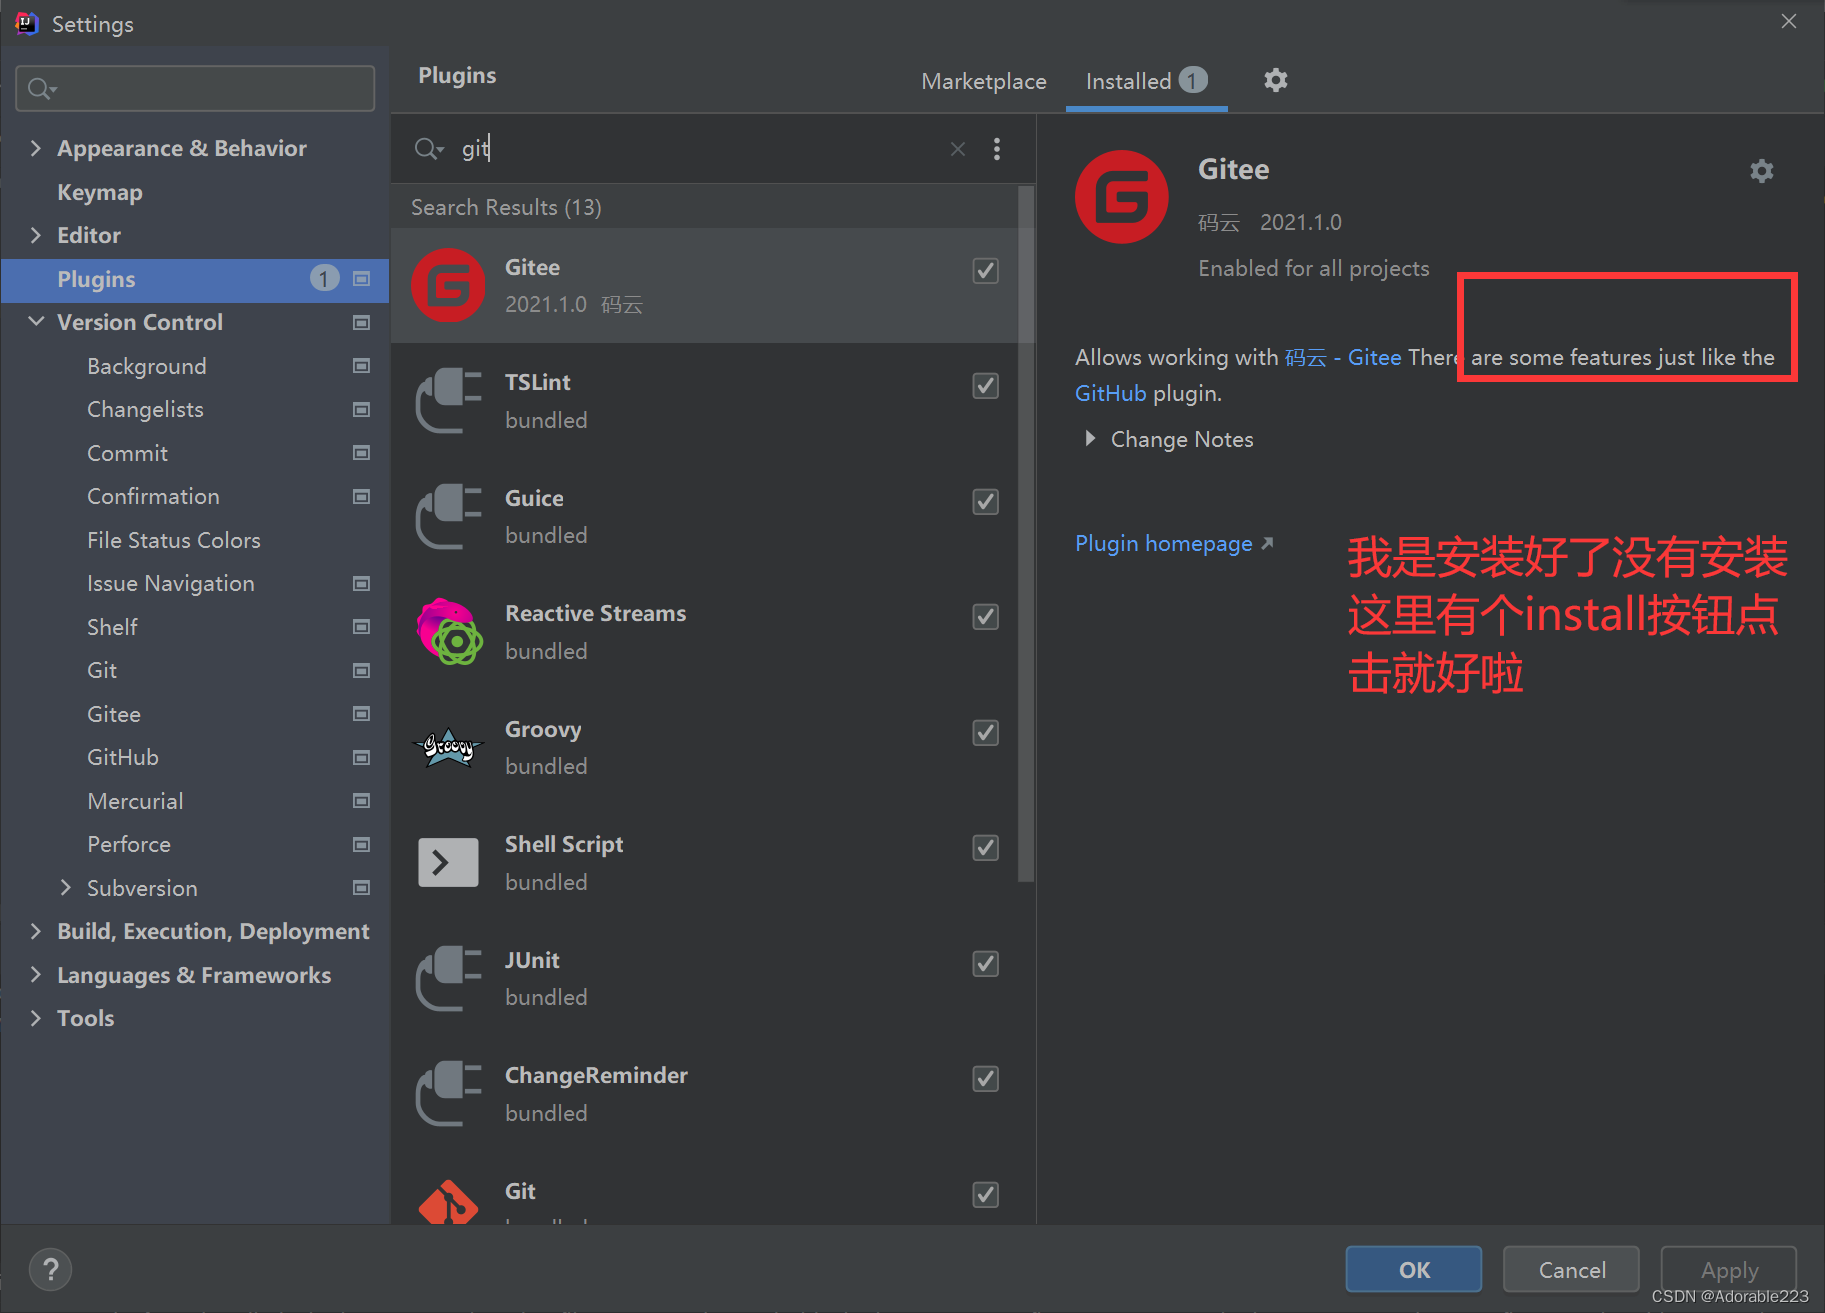Toggle the Git plugin checkbox

click(985, 1194)
